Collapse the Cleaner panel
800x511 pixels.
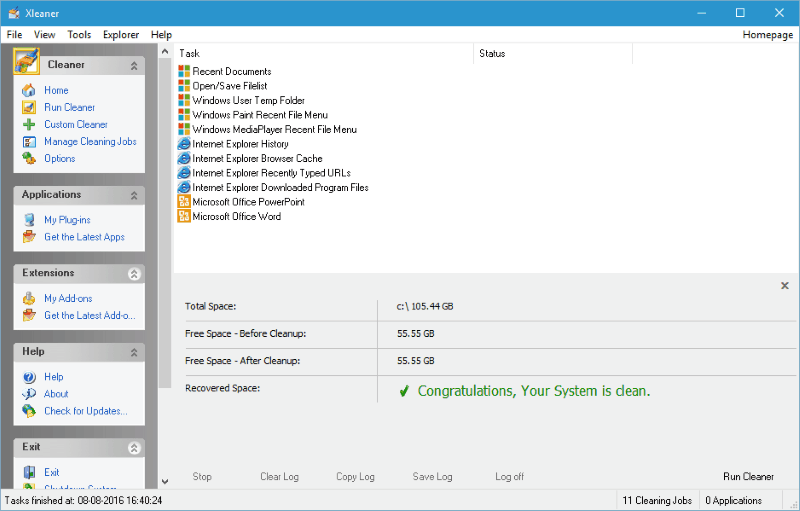coord(134,66)
